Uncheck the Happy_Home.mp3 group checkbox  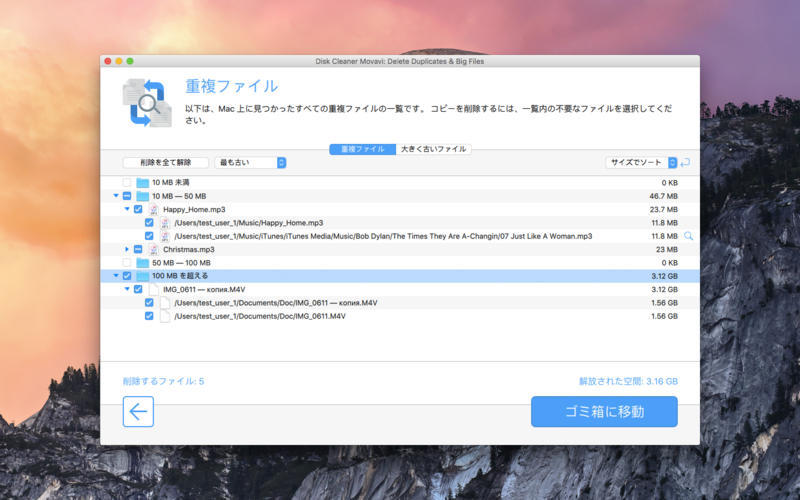pyautogui.click(x=138, y=209)
